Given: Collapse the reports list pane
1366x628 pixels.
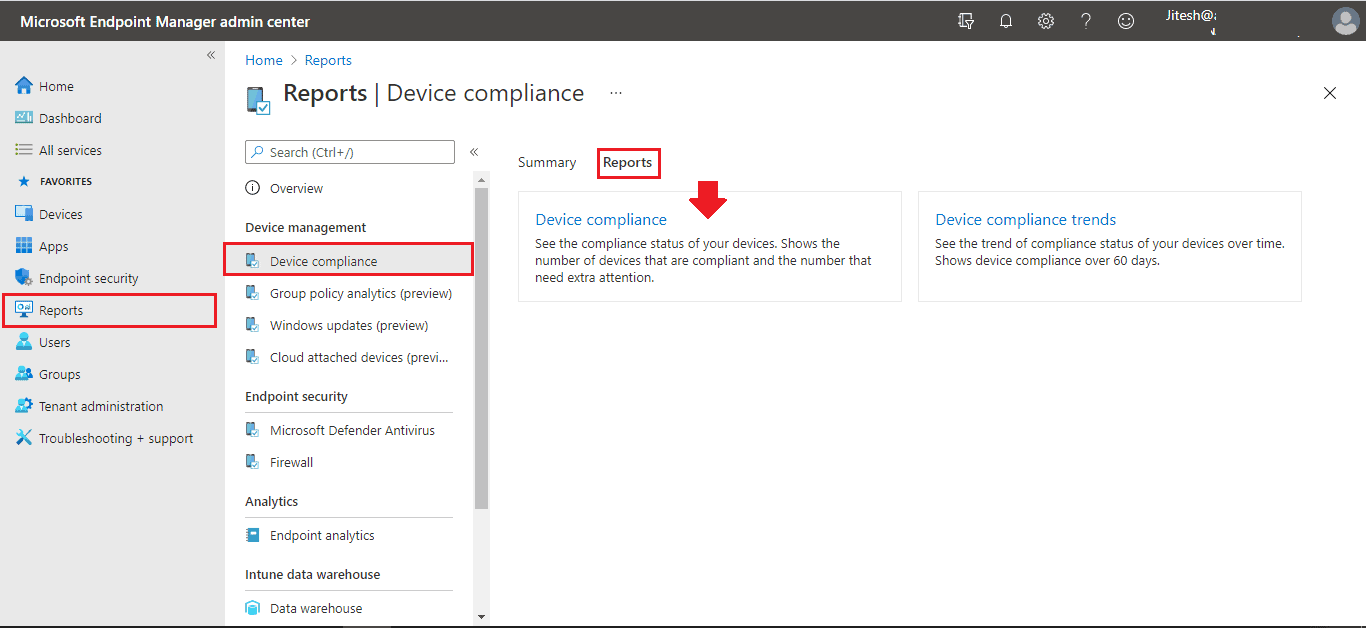Looking at the screenshot, I should pos(473,151).
